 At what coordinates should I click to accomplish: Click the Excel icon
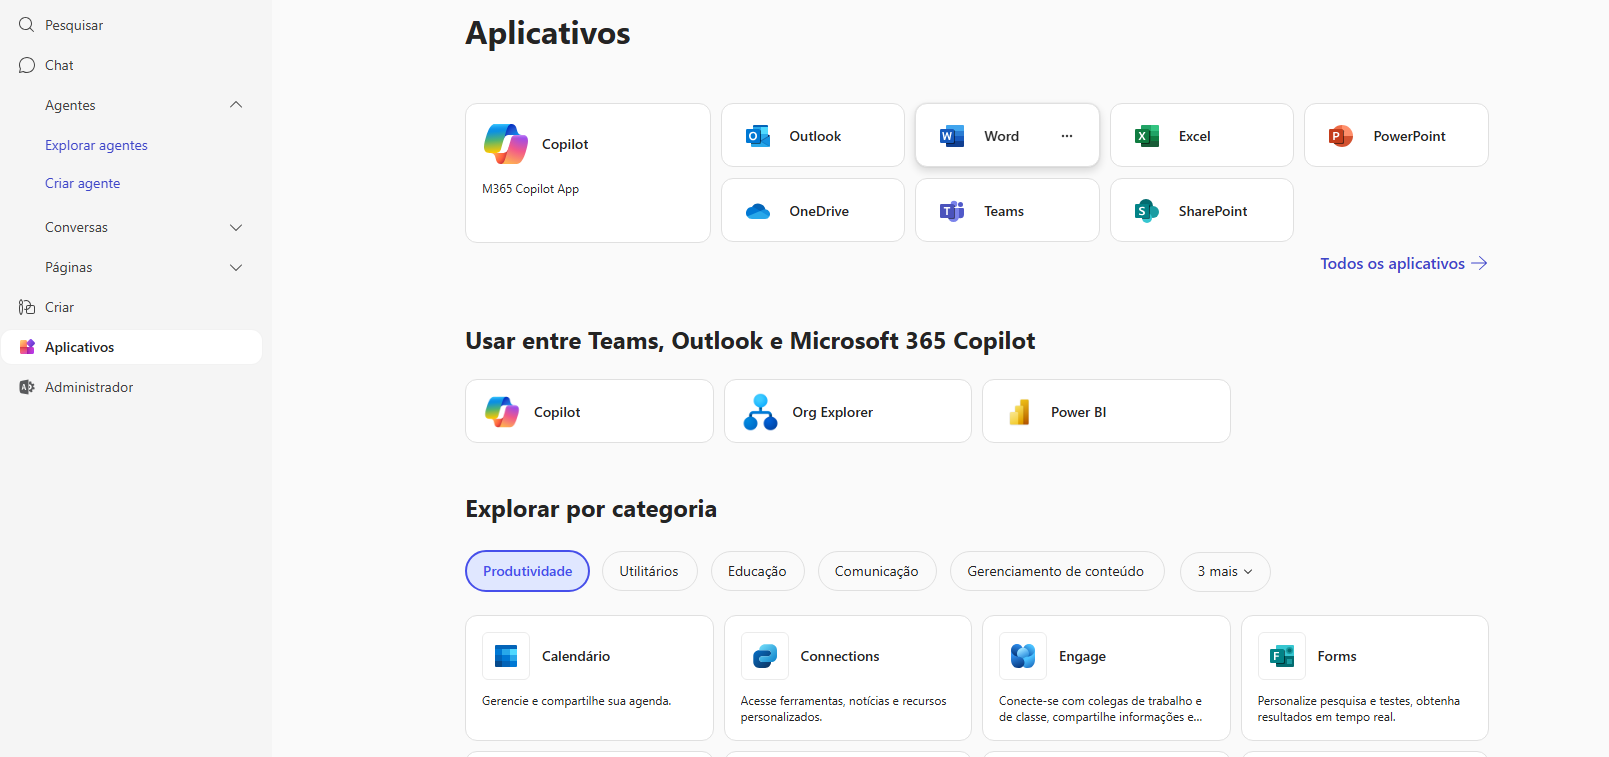tap(1147, 136)
